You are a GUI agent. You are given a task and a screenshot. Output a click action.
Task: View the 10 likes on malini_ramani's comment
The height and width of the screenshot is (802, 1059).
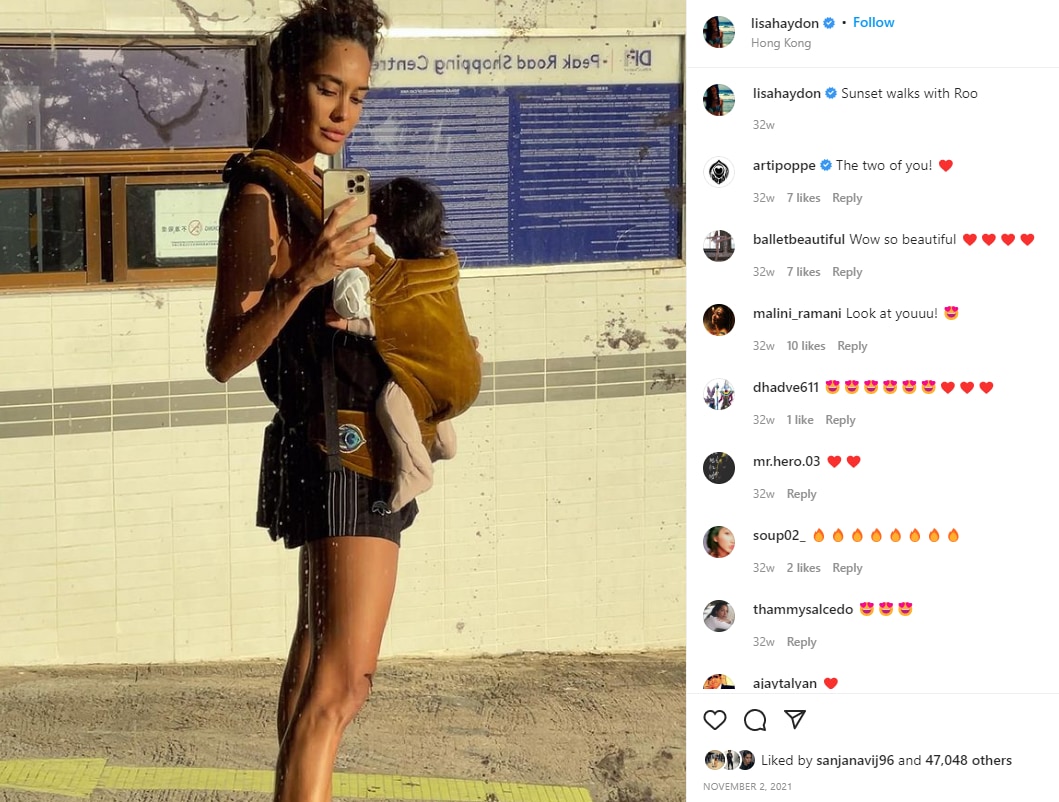(x=806, y=346)
